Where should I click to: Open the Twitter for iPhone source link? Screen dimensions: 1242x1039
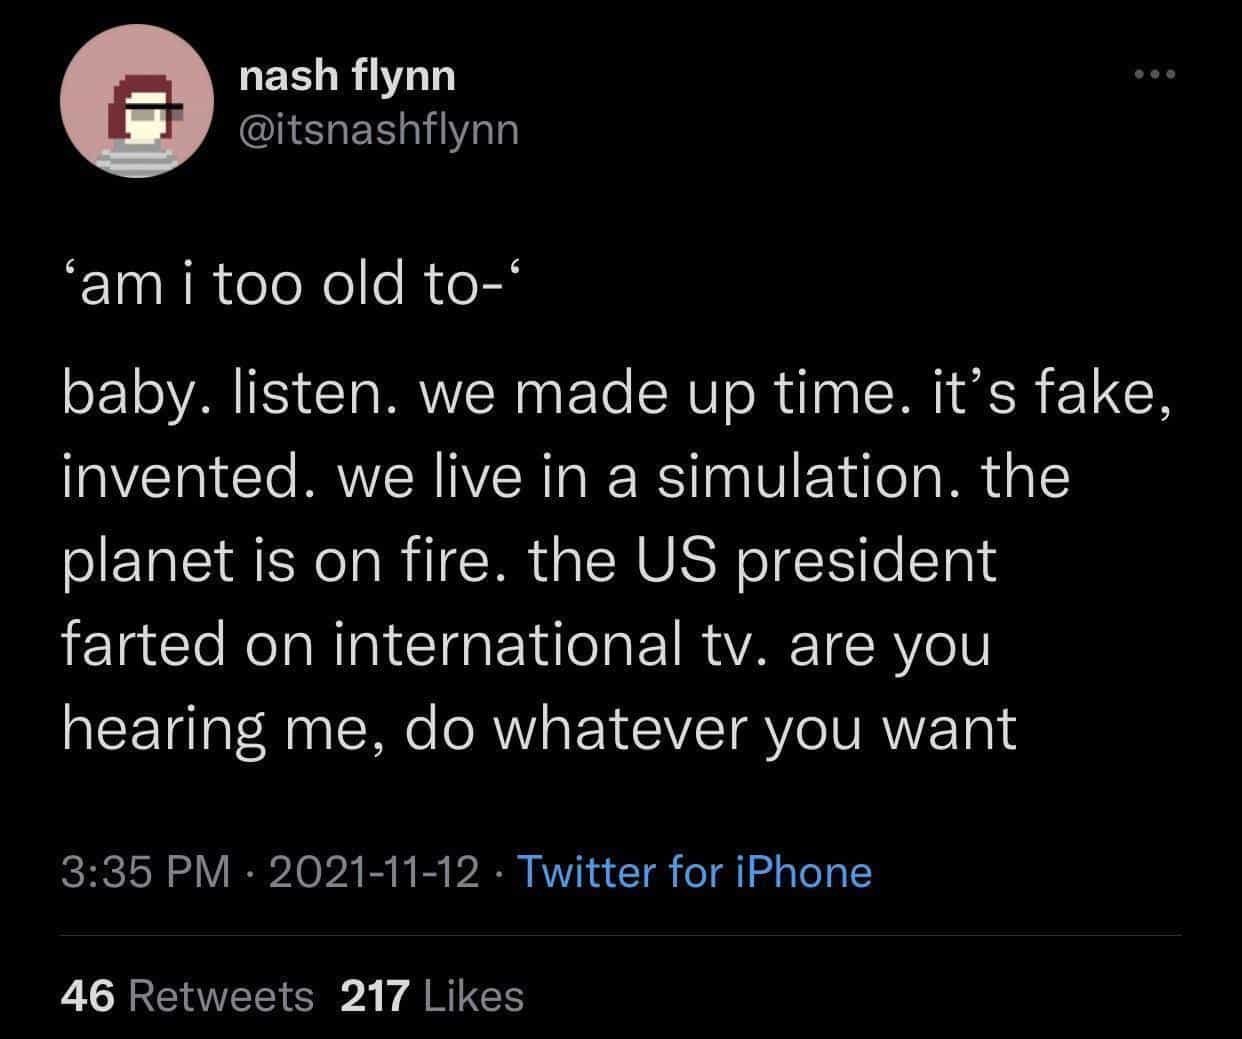pos(692,871)
